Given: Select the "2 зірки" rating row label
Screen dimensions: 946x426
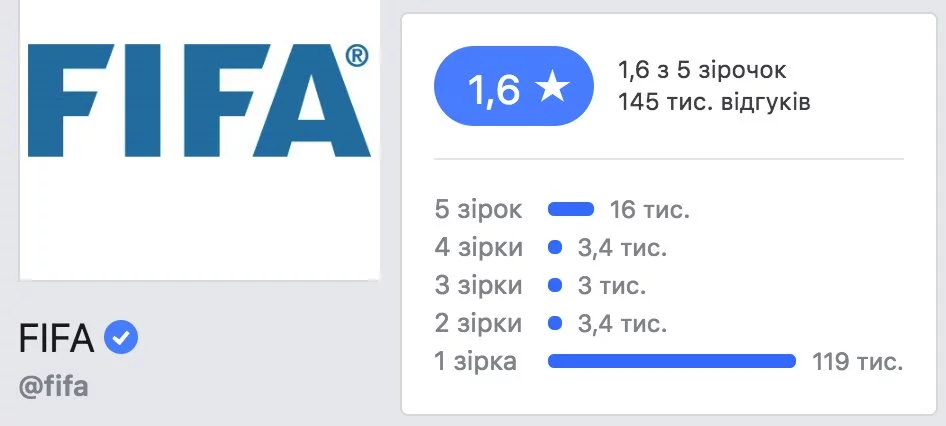Looking at the screenshot, I should click(x=479, y=323).
